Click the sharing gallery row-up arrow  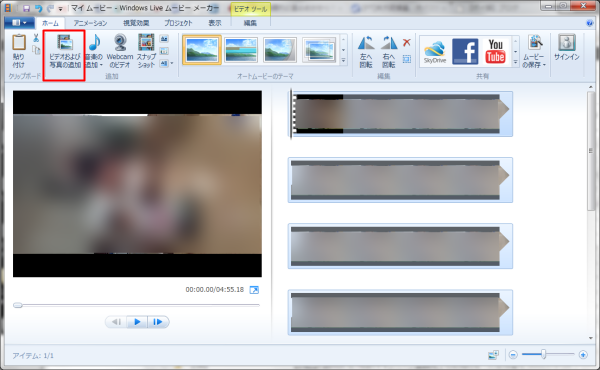(x=515, y=41)
